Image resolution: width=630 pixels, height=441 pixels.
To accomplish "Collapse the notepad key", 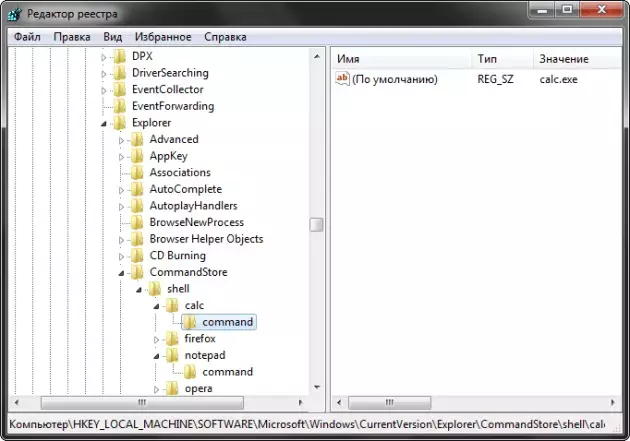I will pyautogui.click(x=157, y=356).
